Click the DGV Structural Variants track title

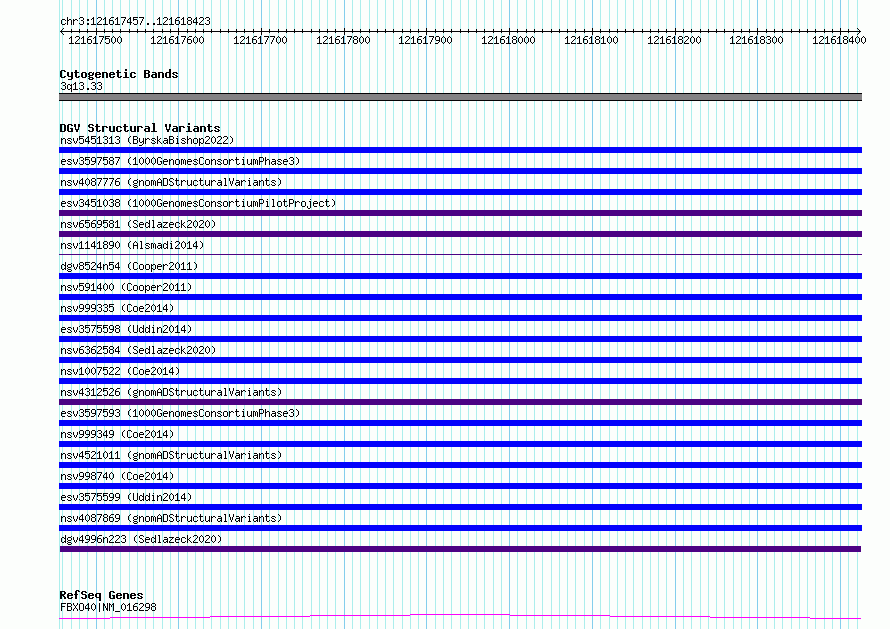140,128
